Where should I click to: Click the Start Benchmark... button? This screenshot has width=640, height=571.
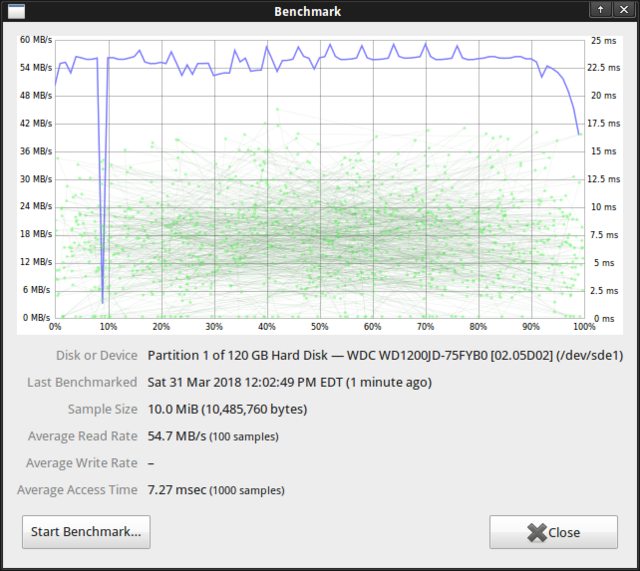point(86,532)
